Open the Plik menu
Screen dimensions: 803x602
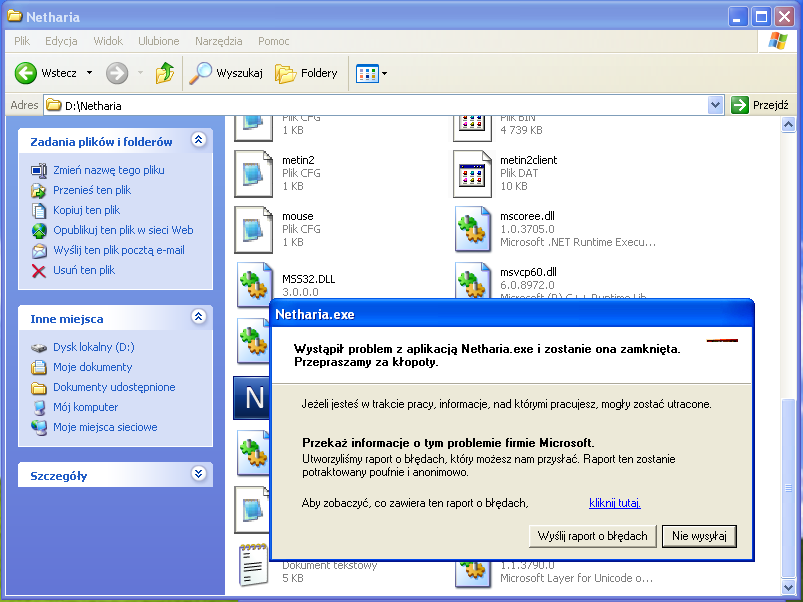coord(22,41)
